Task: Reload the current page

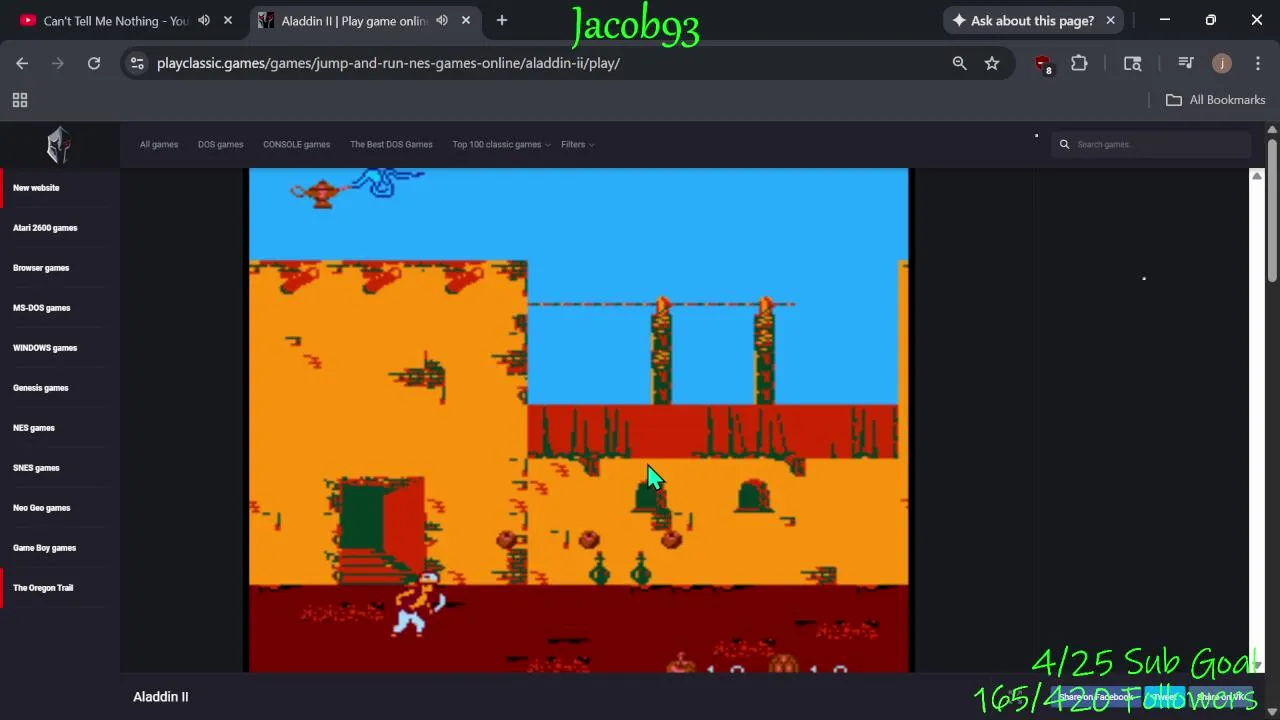Action: click(94, 63)
